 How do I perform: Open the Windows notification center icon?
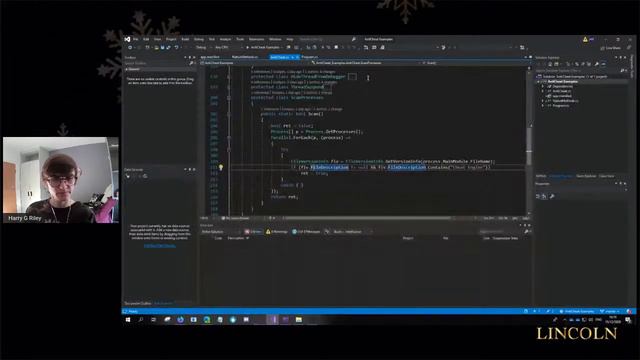[628, 320]
